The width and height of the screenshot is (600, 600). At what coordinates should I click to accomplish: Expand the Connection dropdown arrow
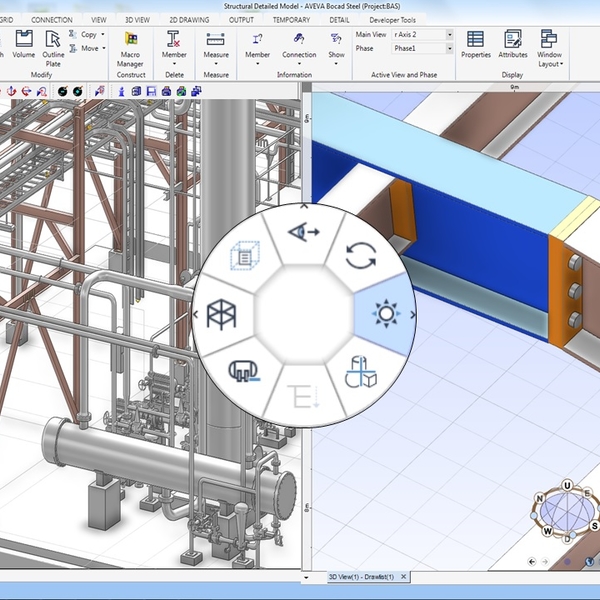(299, 64)
